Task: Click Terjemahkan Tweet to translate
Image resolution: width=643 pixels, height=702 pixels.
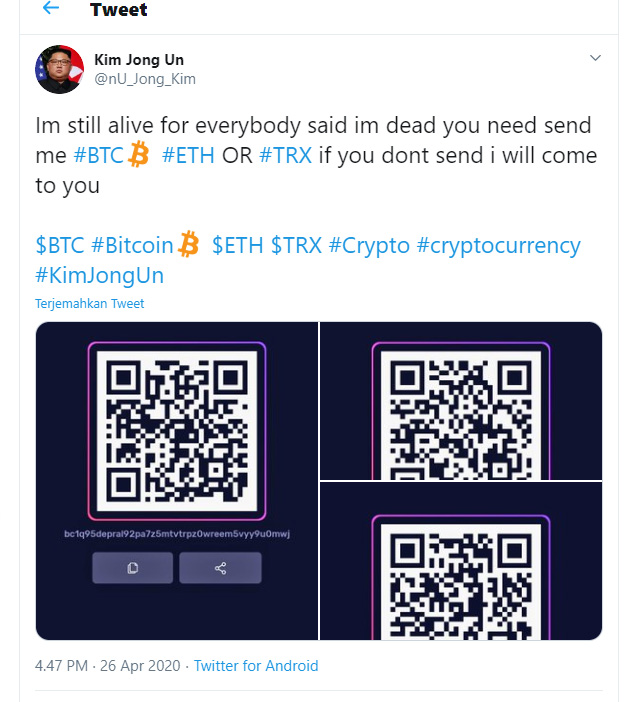Action: (x=90, y=304)
